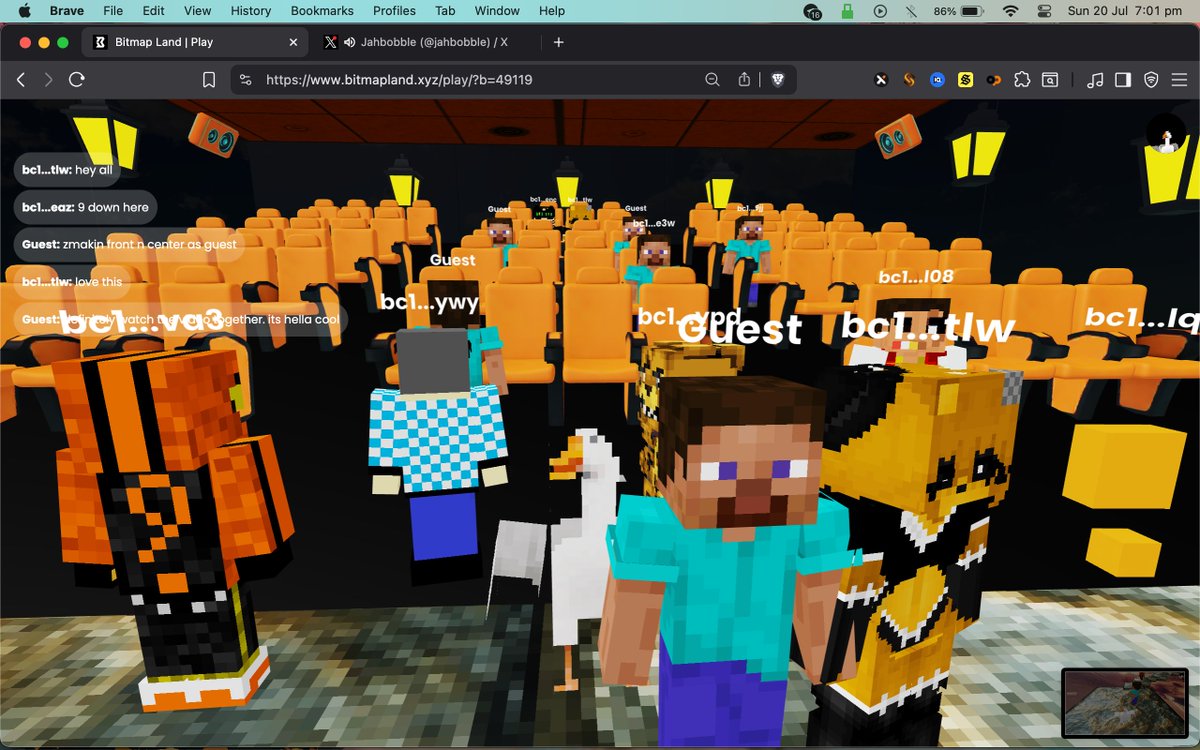Open the orange-and-black circle extension

tap(993, 80)
